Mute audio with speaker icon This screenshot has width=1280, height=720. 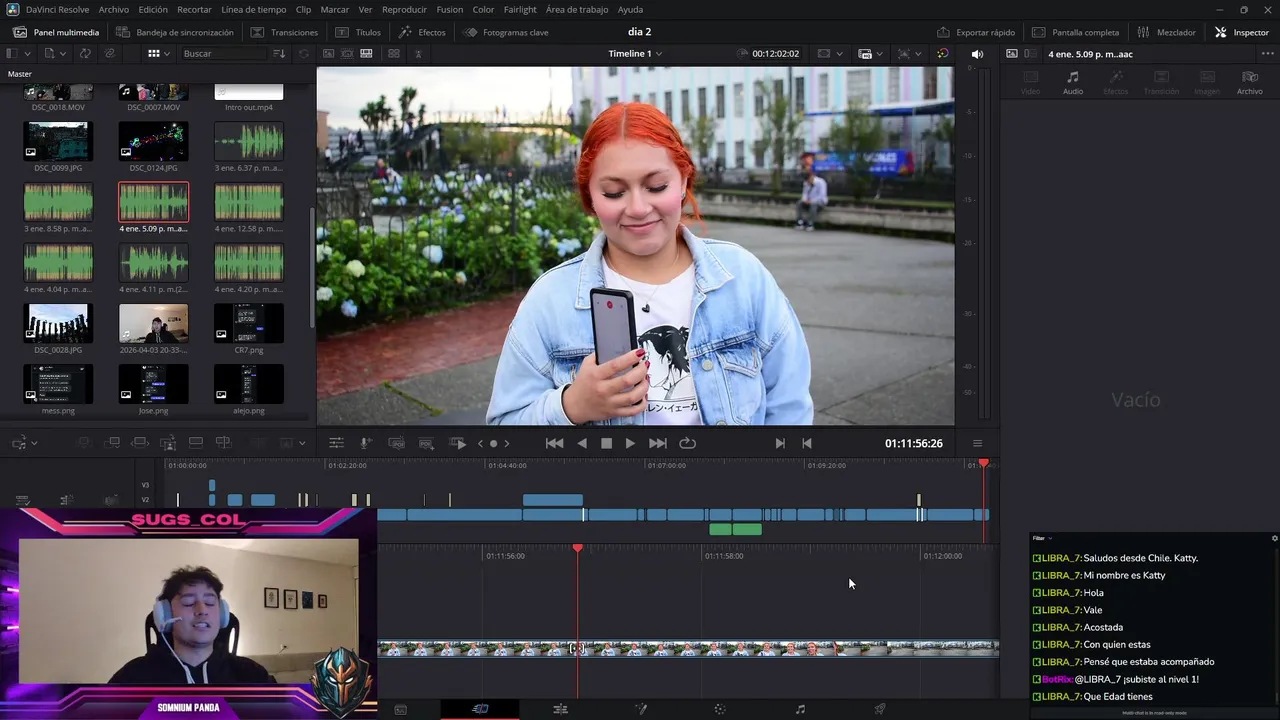click(x=977, y=54)
